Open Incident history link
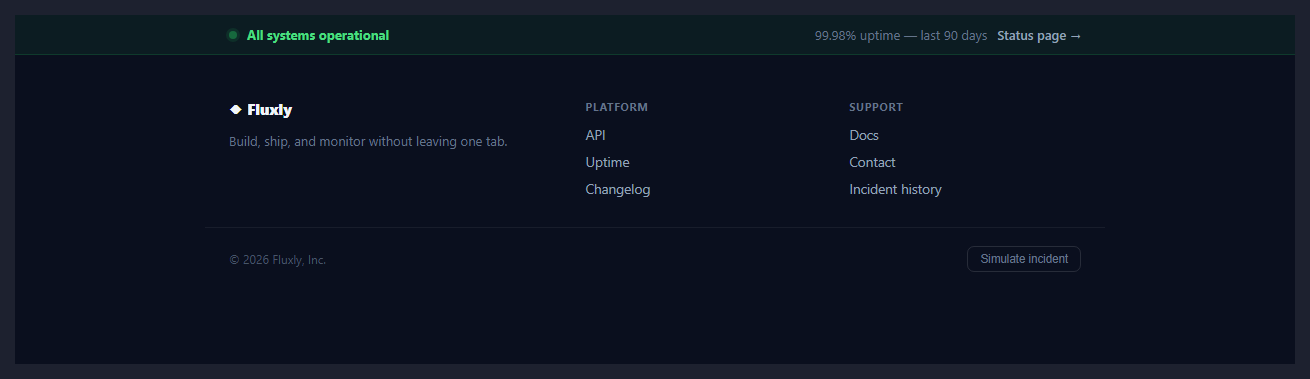 (895, 189)
